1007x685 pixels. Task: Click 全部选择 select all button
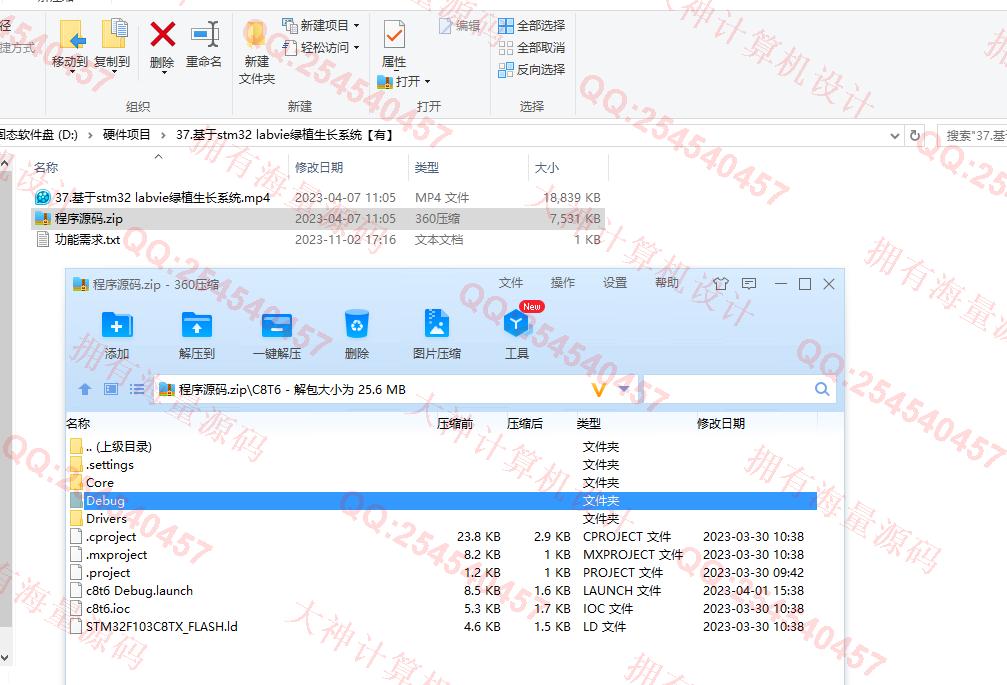[x=532, y=25]
